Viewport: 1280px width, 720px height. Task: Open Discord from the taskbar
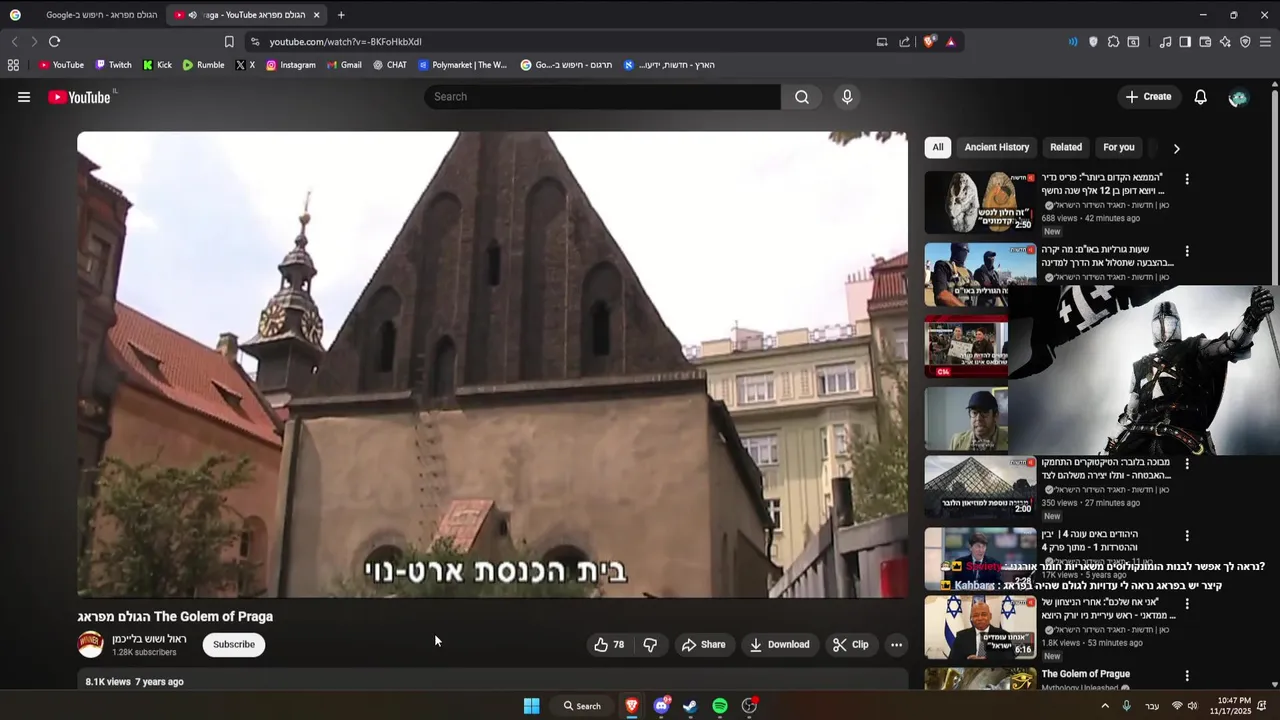point(661,706)
